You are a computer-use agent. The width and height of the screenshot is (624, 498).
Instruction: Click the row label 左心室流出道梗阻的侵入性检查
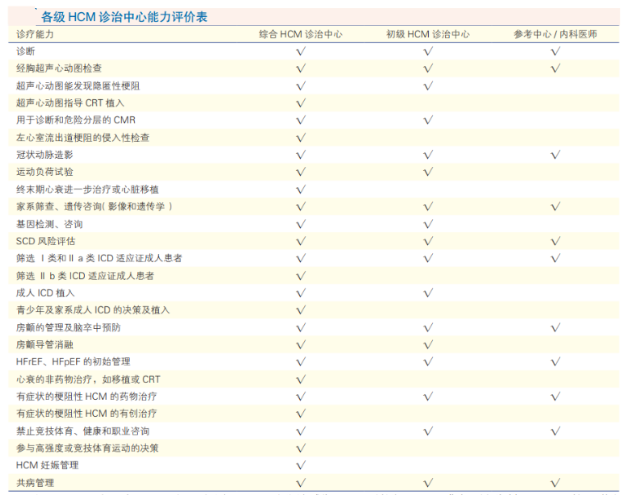83,138
